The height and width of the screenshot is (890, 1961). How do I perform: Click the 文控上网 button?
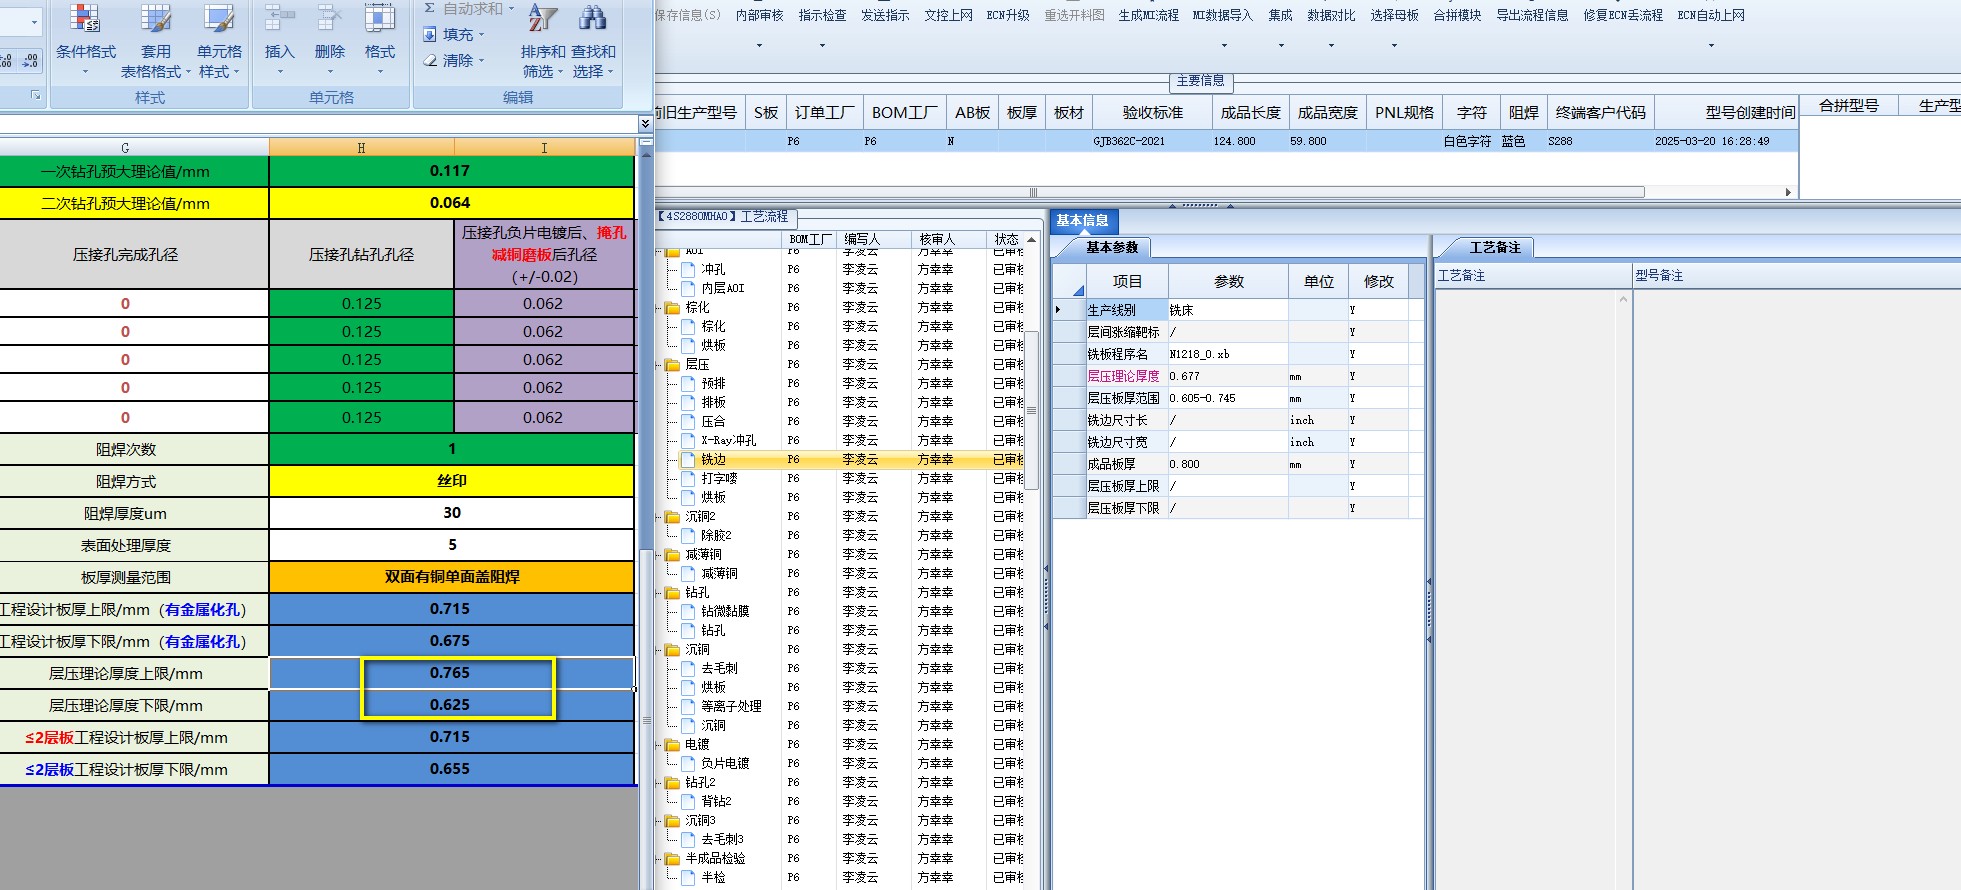[x=948, y=15]
